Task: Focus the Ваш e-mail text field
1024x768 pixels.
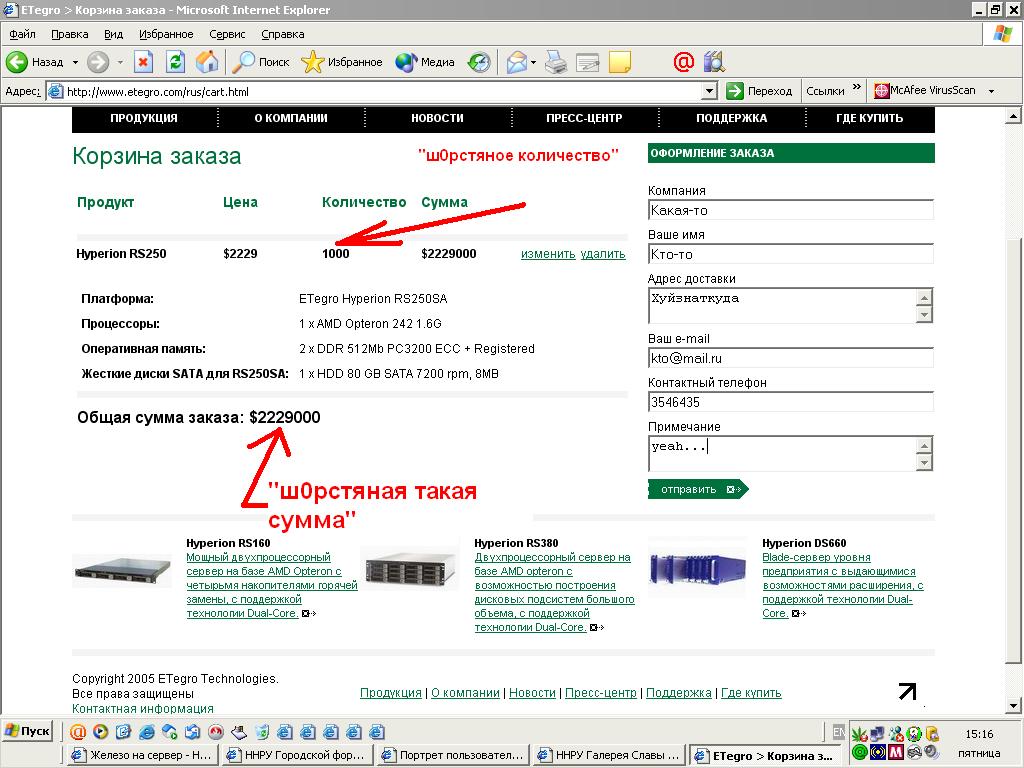Action: click(x=790, y=358)
